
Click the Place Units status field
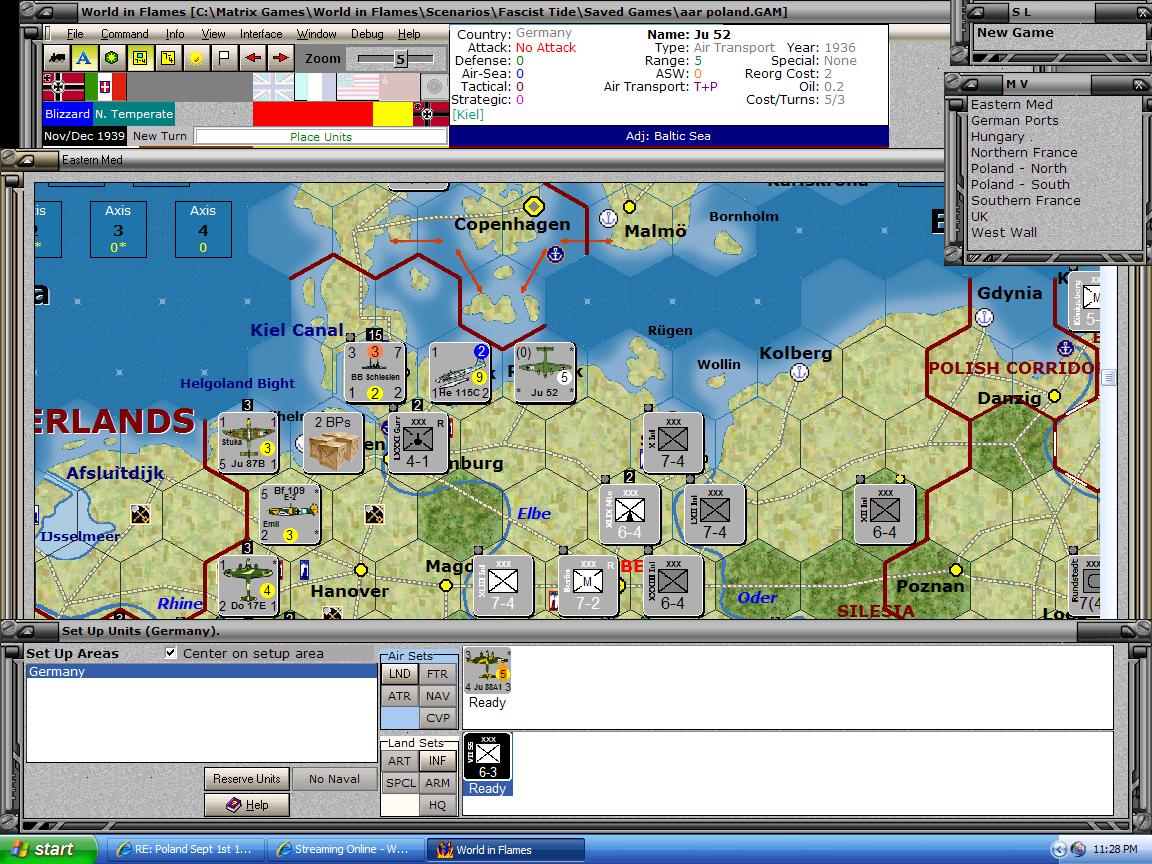point(321,137)
